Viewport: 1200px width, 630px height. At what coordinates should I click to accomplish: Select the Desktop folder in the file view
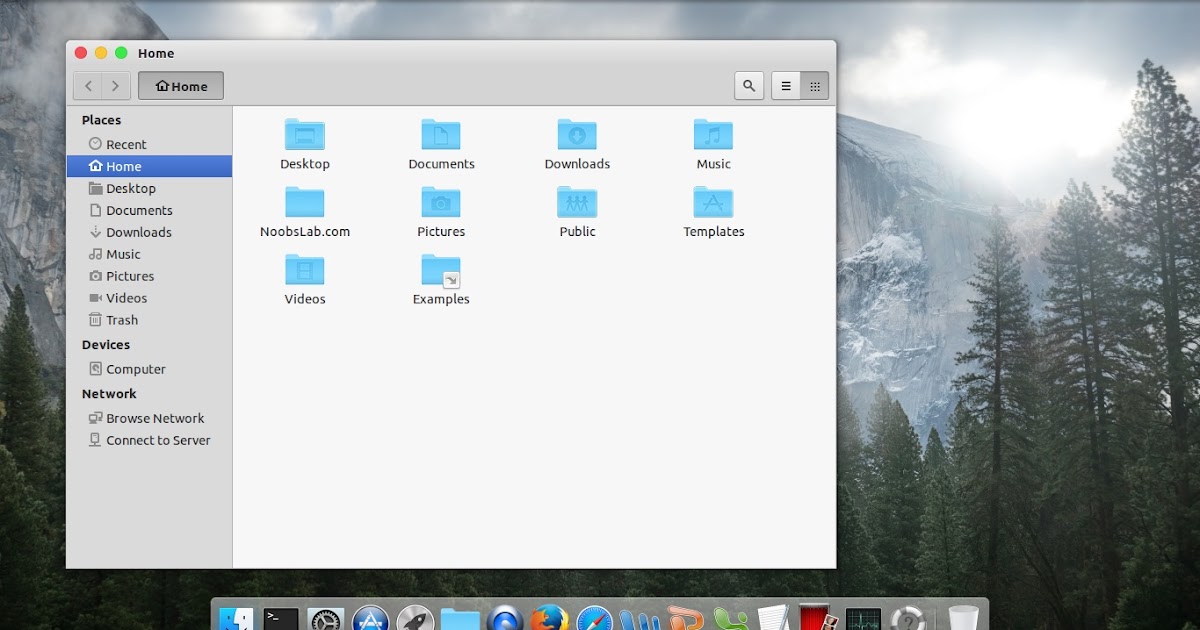[305, 144]
